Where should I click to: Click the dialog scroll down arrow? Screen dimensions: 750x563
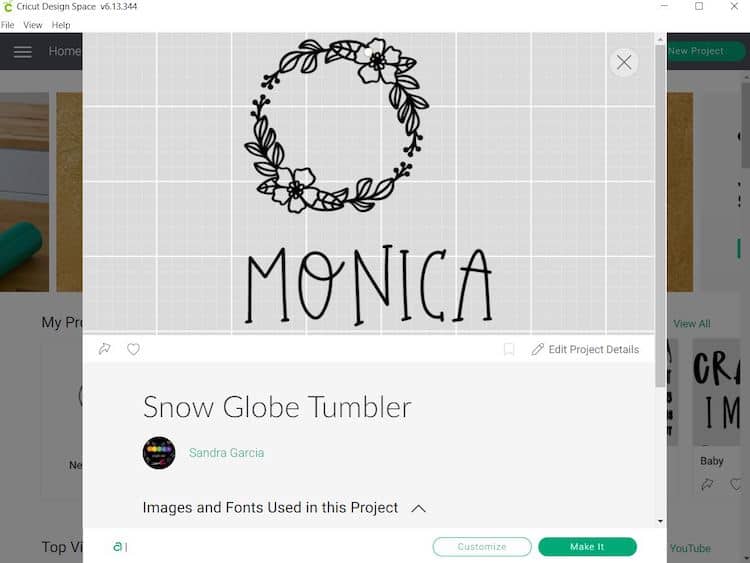(x=661, y=521)
